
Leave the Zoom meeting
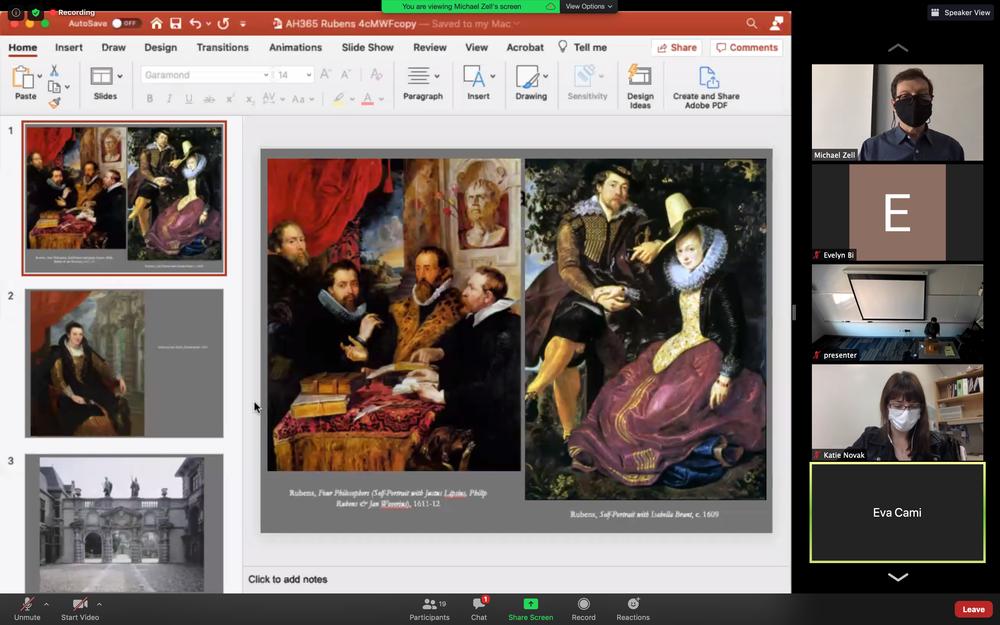pos(973,609)
